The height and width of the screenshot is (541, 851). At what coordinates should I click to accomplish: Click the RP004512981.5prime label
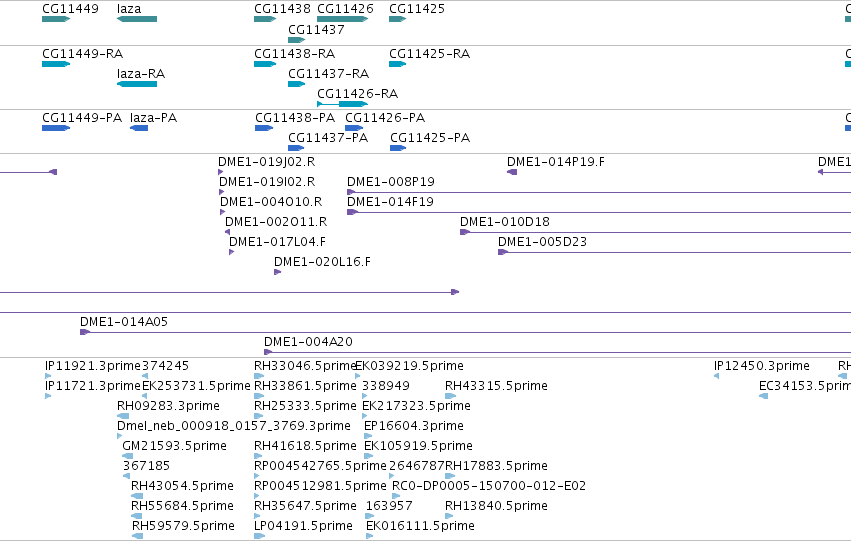click(320, 486)
